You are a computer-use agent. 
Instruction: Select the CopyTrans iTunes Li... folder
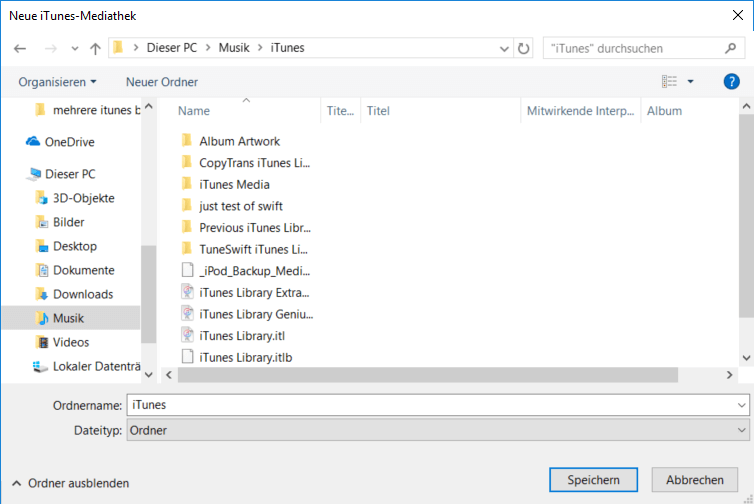coord(246,163)
